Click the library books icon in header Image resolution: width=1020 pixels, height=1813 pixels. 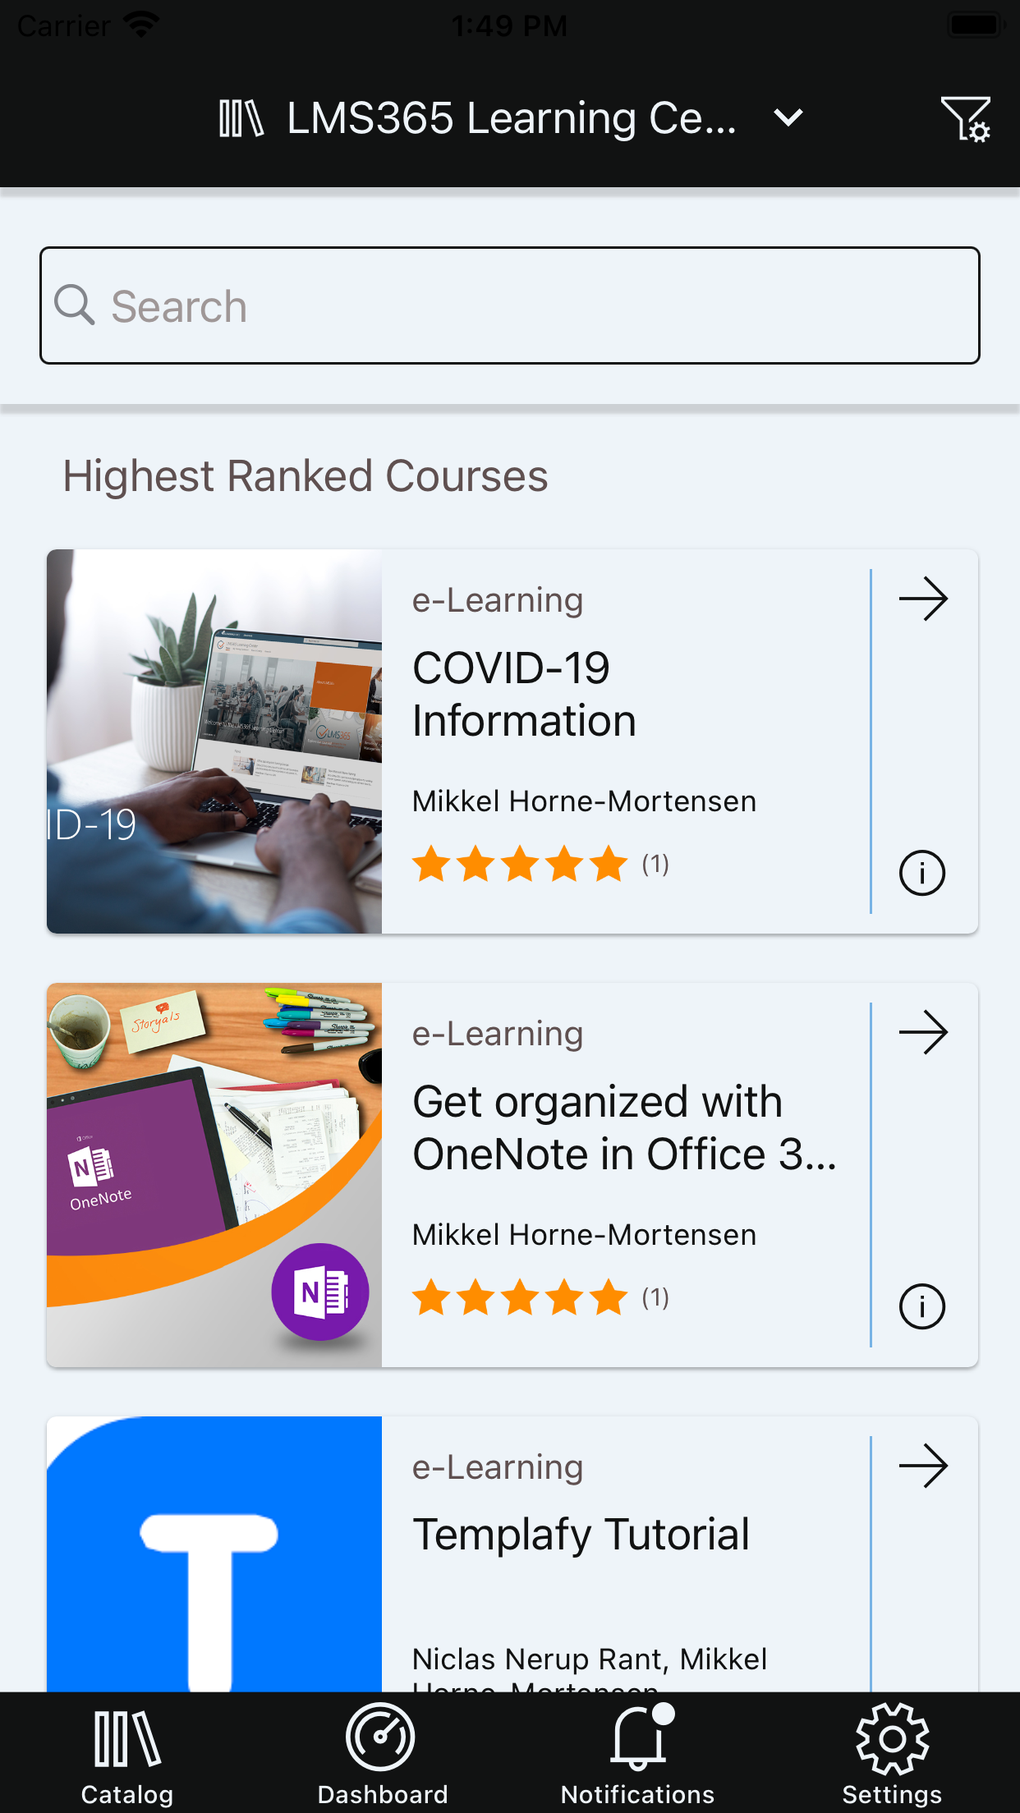[241, 118]
